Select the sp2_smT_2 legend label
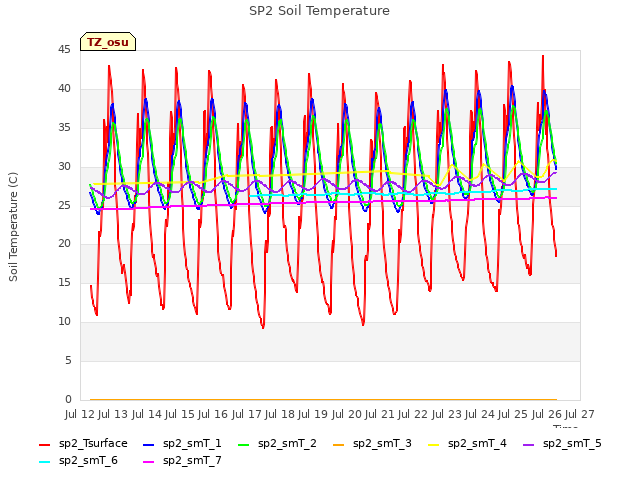This screenshot has height=480, width=640. [287, 444]
